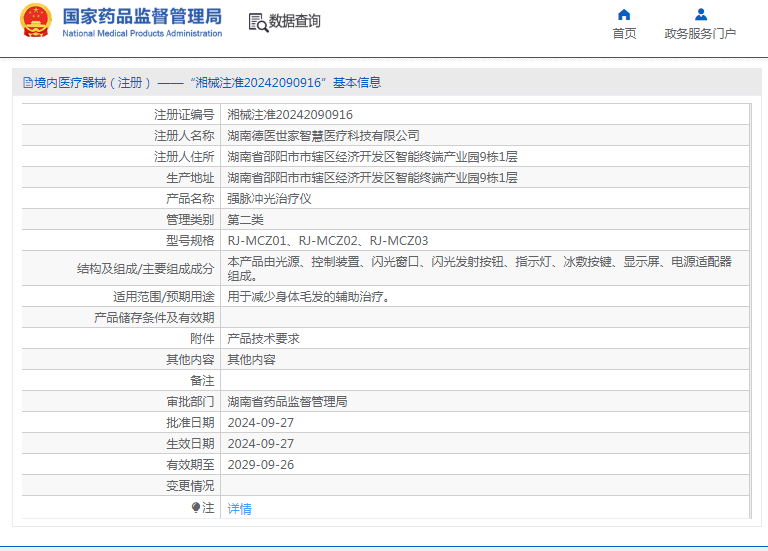Select the 生效日期 value 2024-09-27

click(261, 444)
